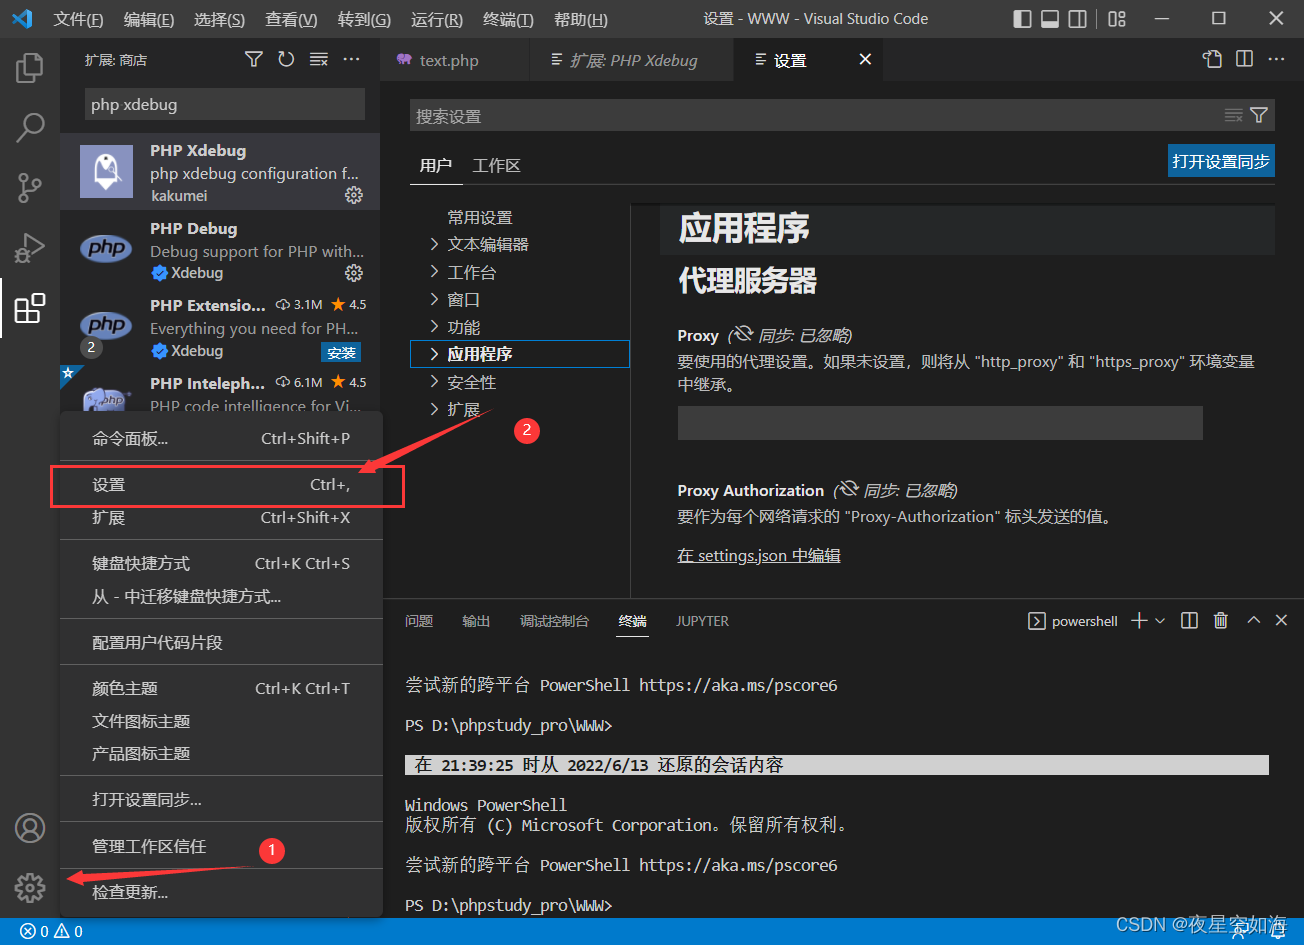Select 常用设置 in settings tree

[x=480, y=217]
